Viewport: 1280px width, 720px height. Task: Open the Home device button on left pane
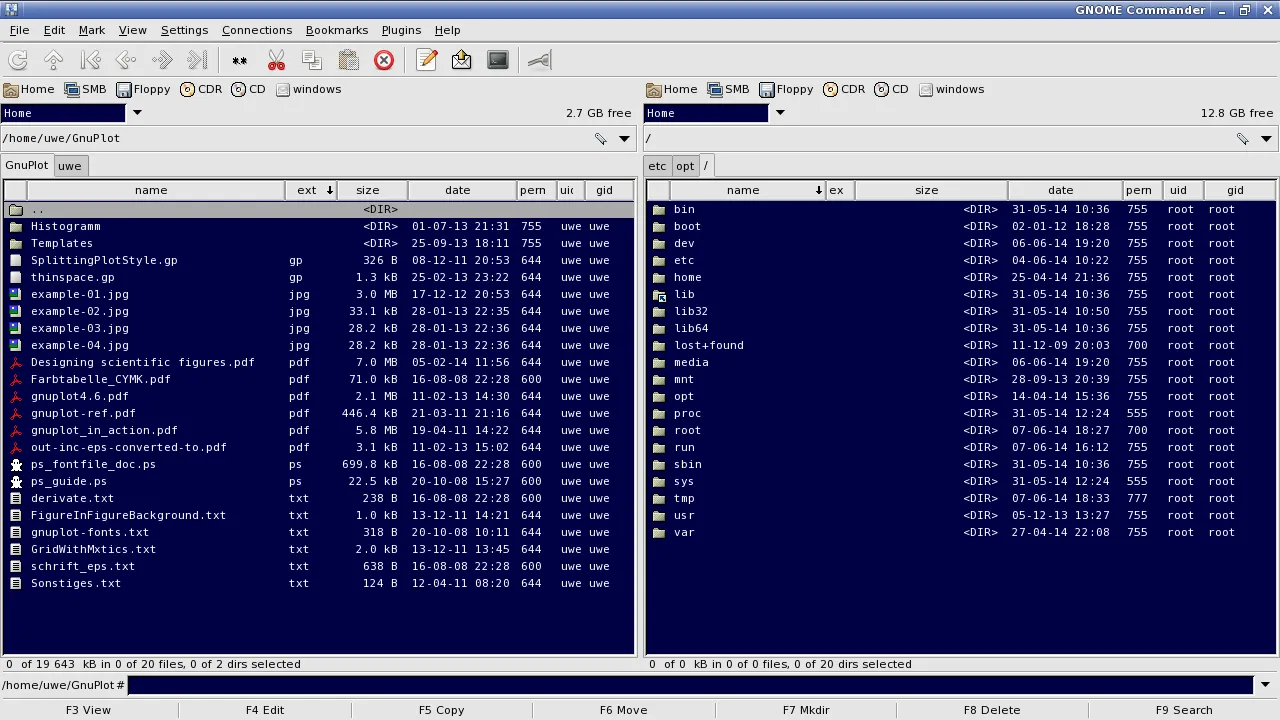30,89
